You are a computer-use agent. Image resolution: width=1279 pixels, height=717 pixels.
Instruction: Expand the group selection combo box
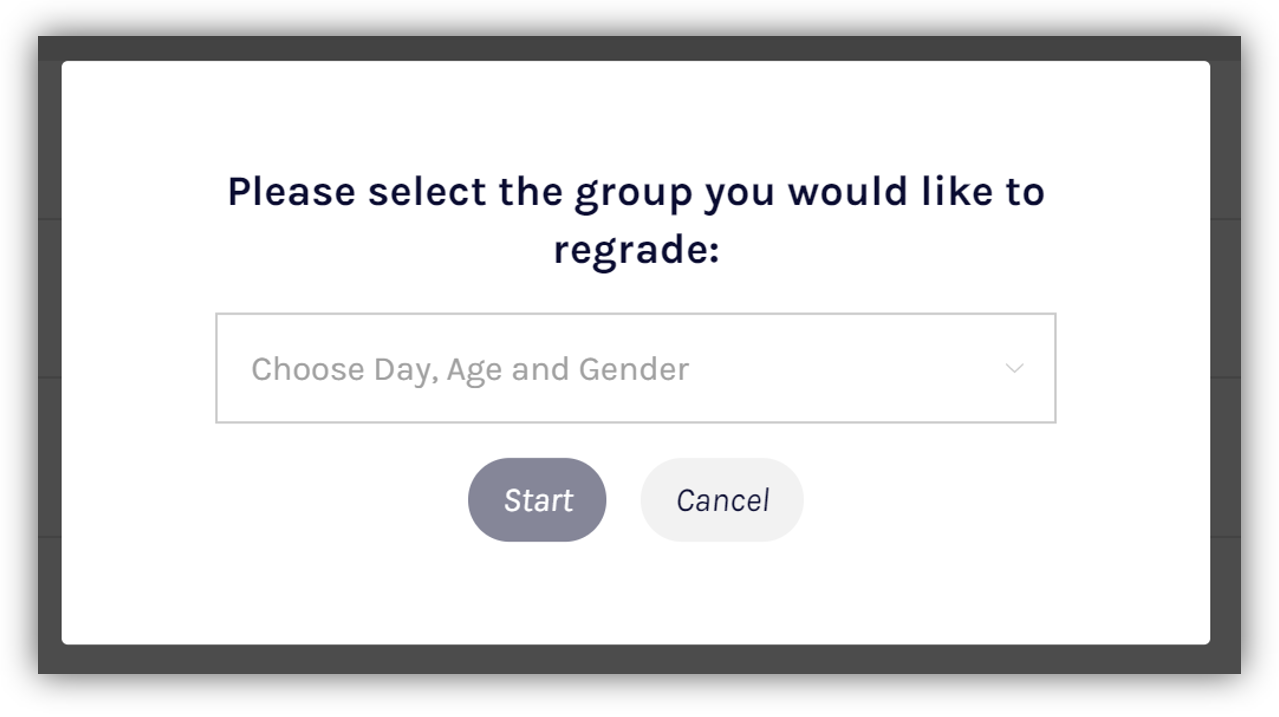[x=635, y=368]
